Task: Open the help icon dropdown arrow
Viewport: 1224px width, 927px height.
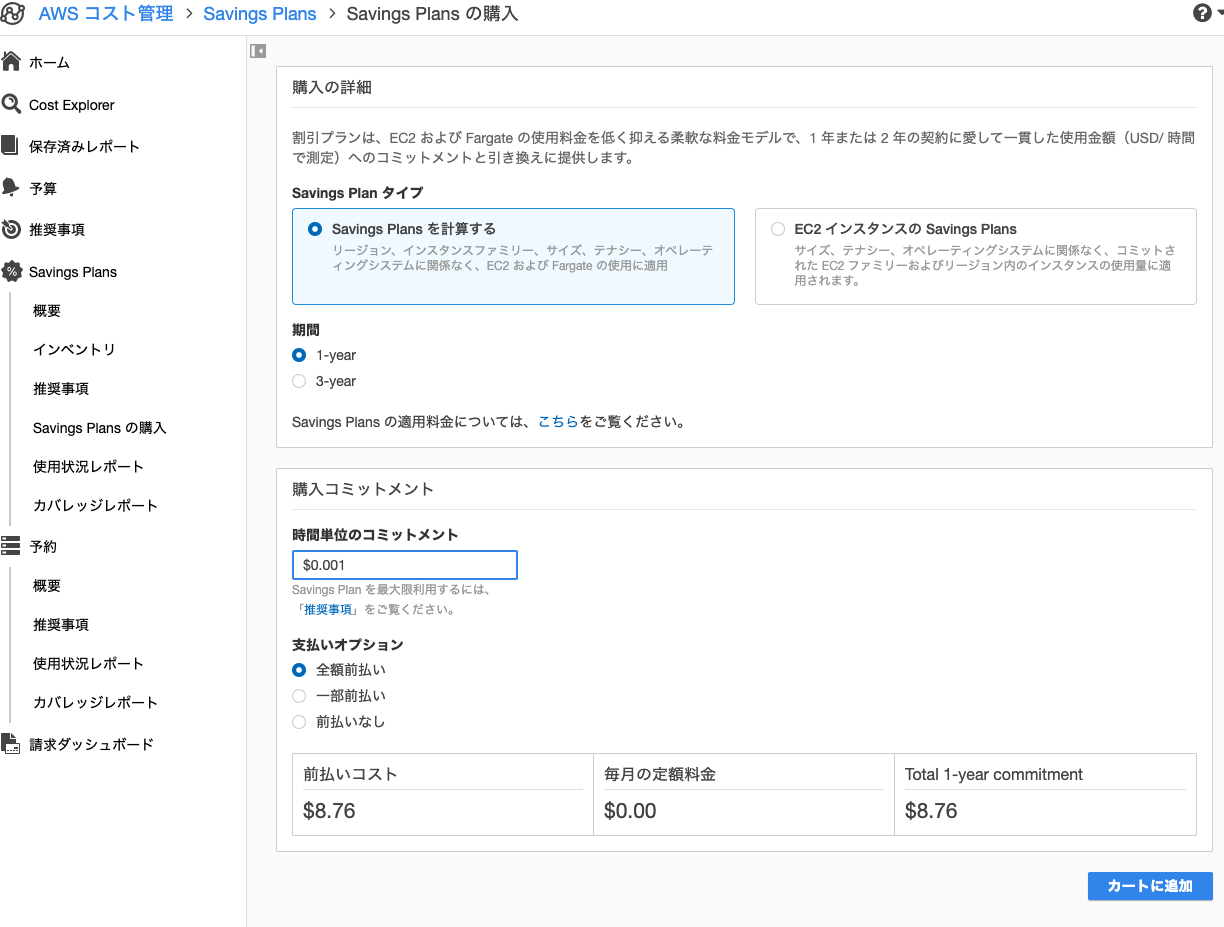Action: point(1218,14)
